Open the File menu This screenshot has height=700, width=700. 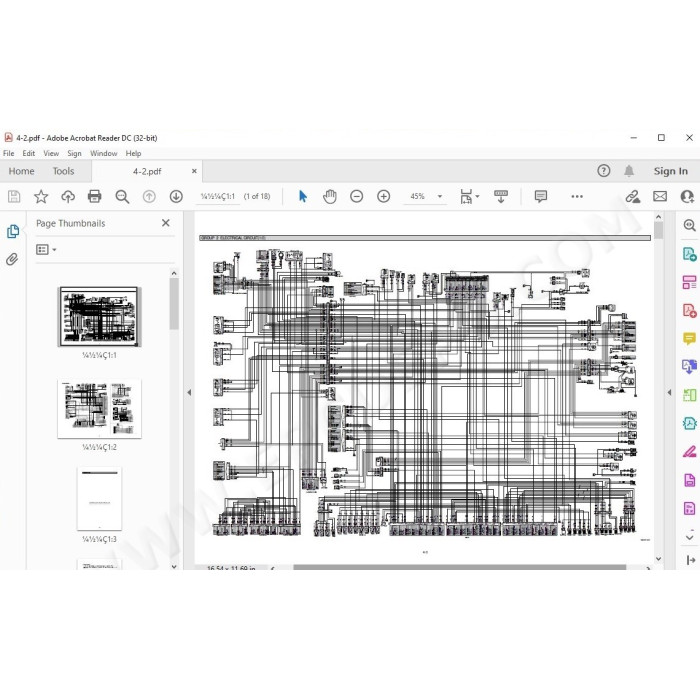[8, 153]
